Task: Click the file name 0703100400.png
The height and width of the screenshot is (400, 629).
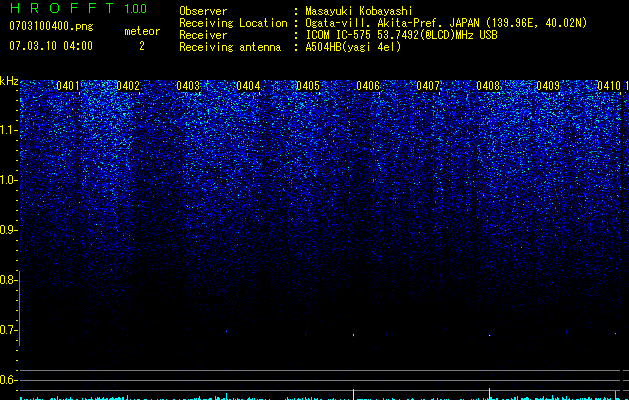Action: click(x=51, y=27)
